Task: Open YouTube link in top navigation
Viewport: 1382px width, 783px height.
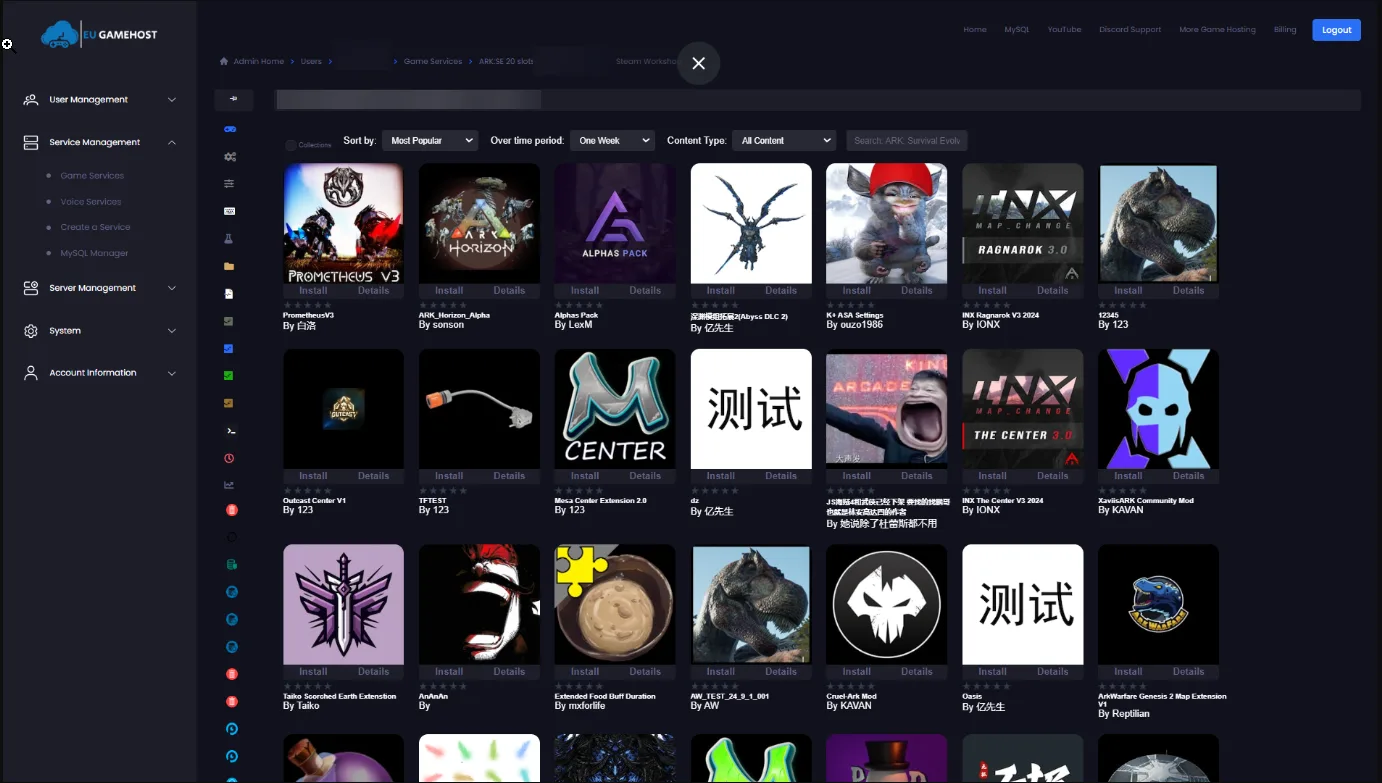Action: coord(1064,30)
